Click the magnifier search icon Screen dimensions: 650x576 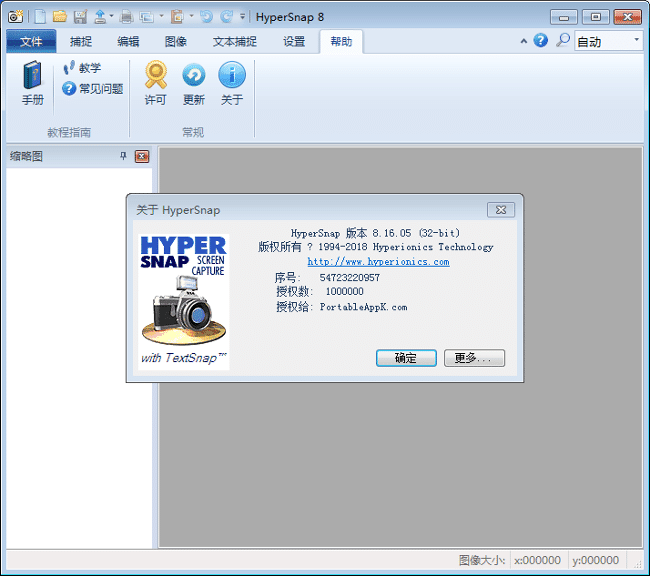point(563,41)
